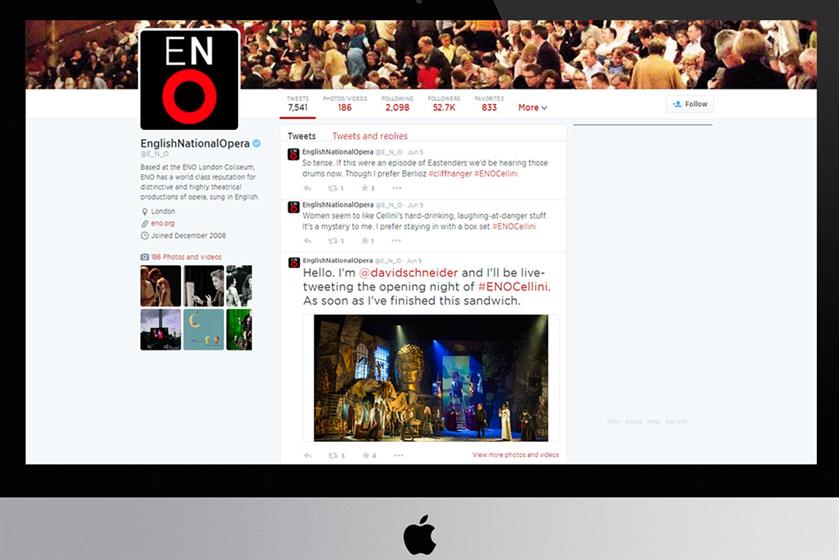The height and width of the screenshot is (560, 839).
Task: Click the ENO profile avatar image
Action: 189,80
